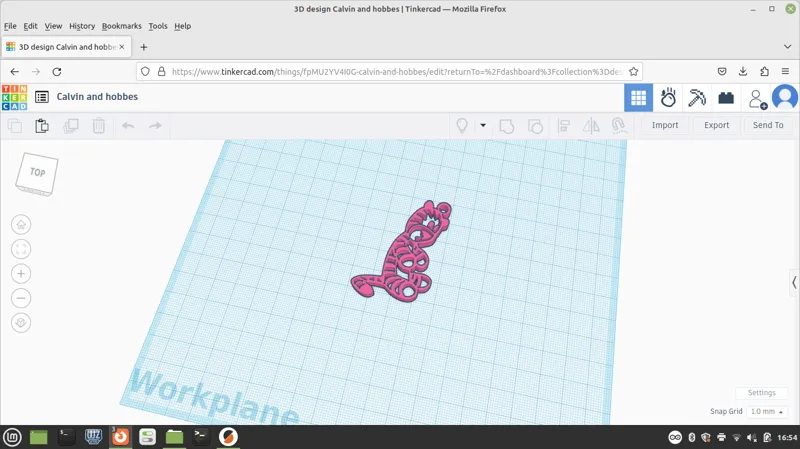The height and width of the screenshot is (449, 800).
Task: Click the Copy toolbar icon
Action: tap(15, 126)
